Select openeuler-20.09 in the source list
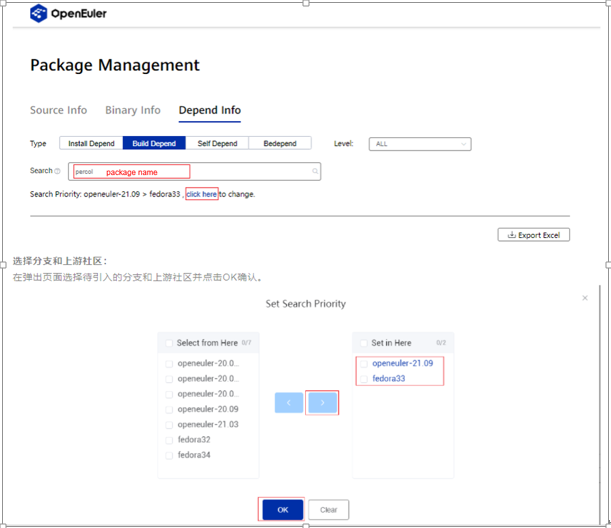The width and height of the screenshot is (611, 528). tap(207, 409)
